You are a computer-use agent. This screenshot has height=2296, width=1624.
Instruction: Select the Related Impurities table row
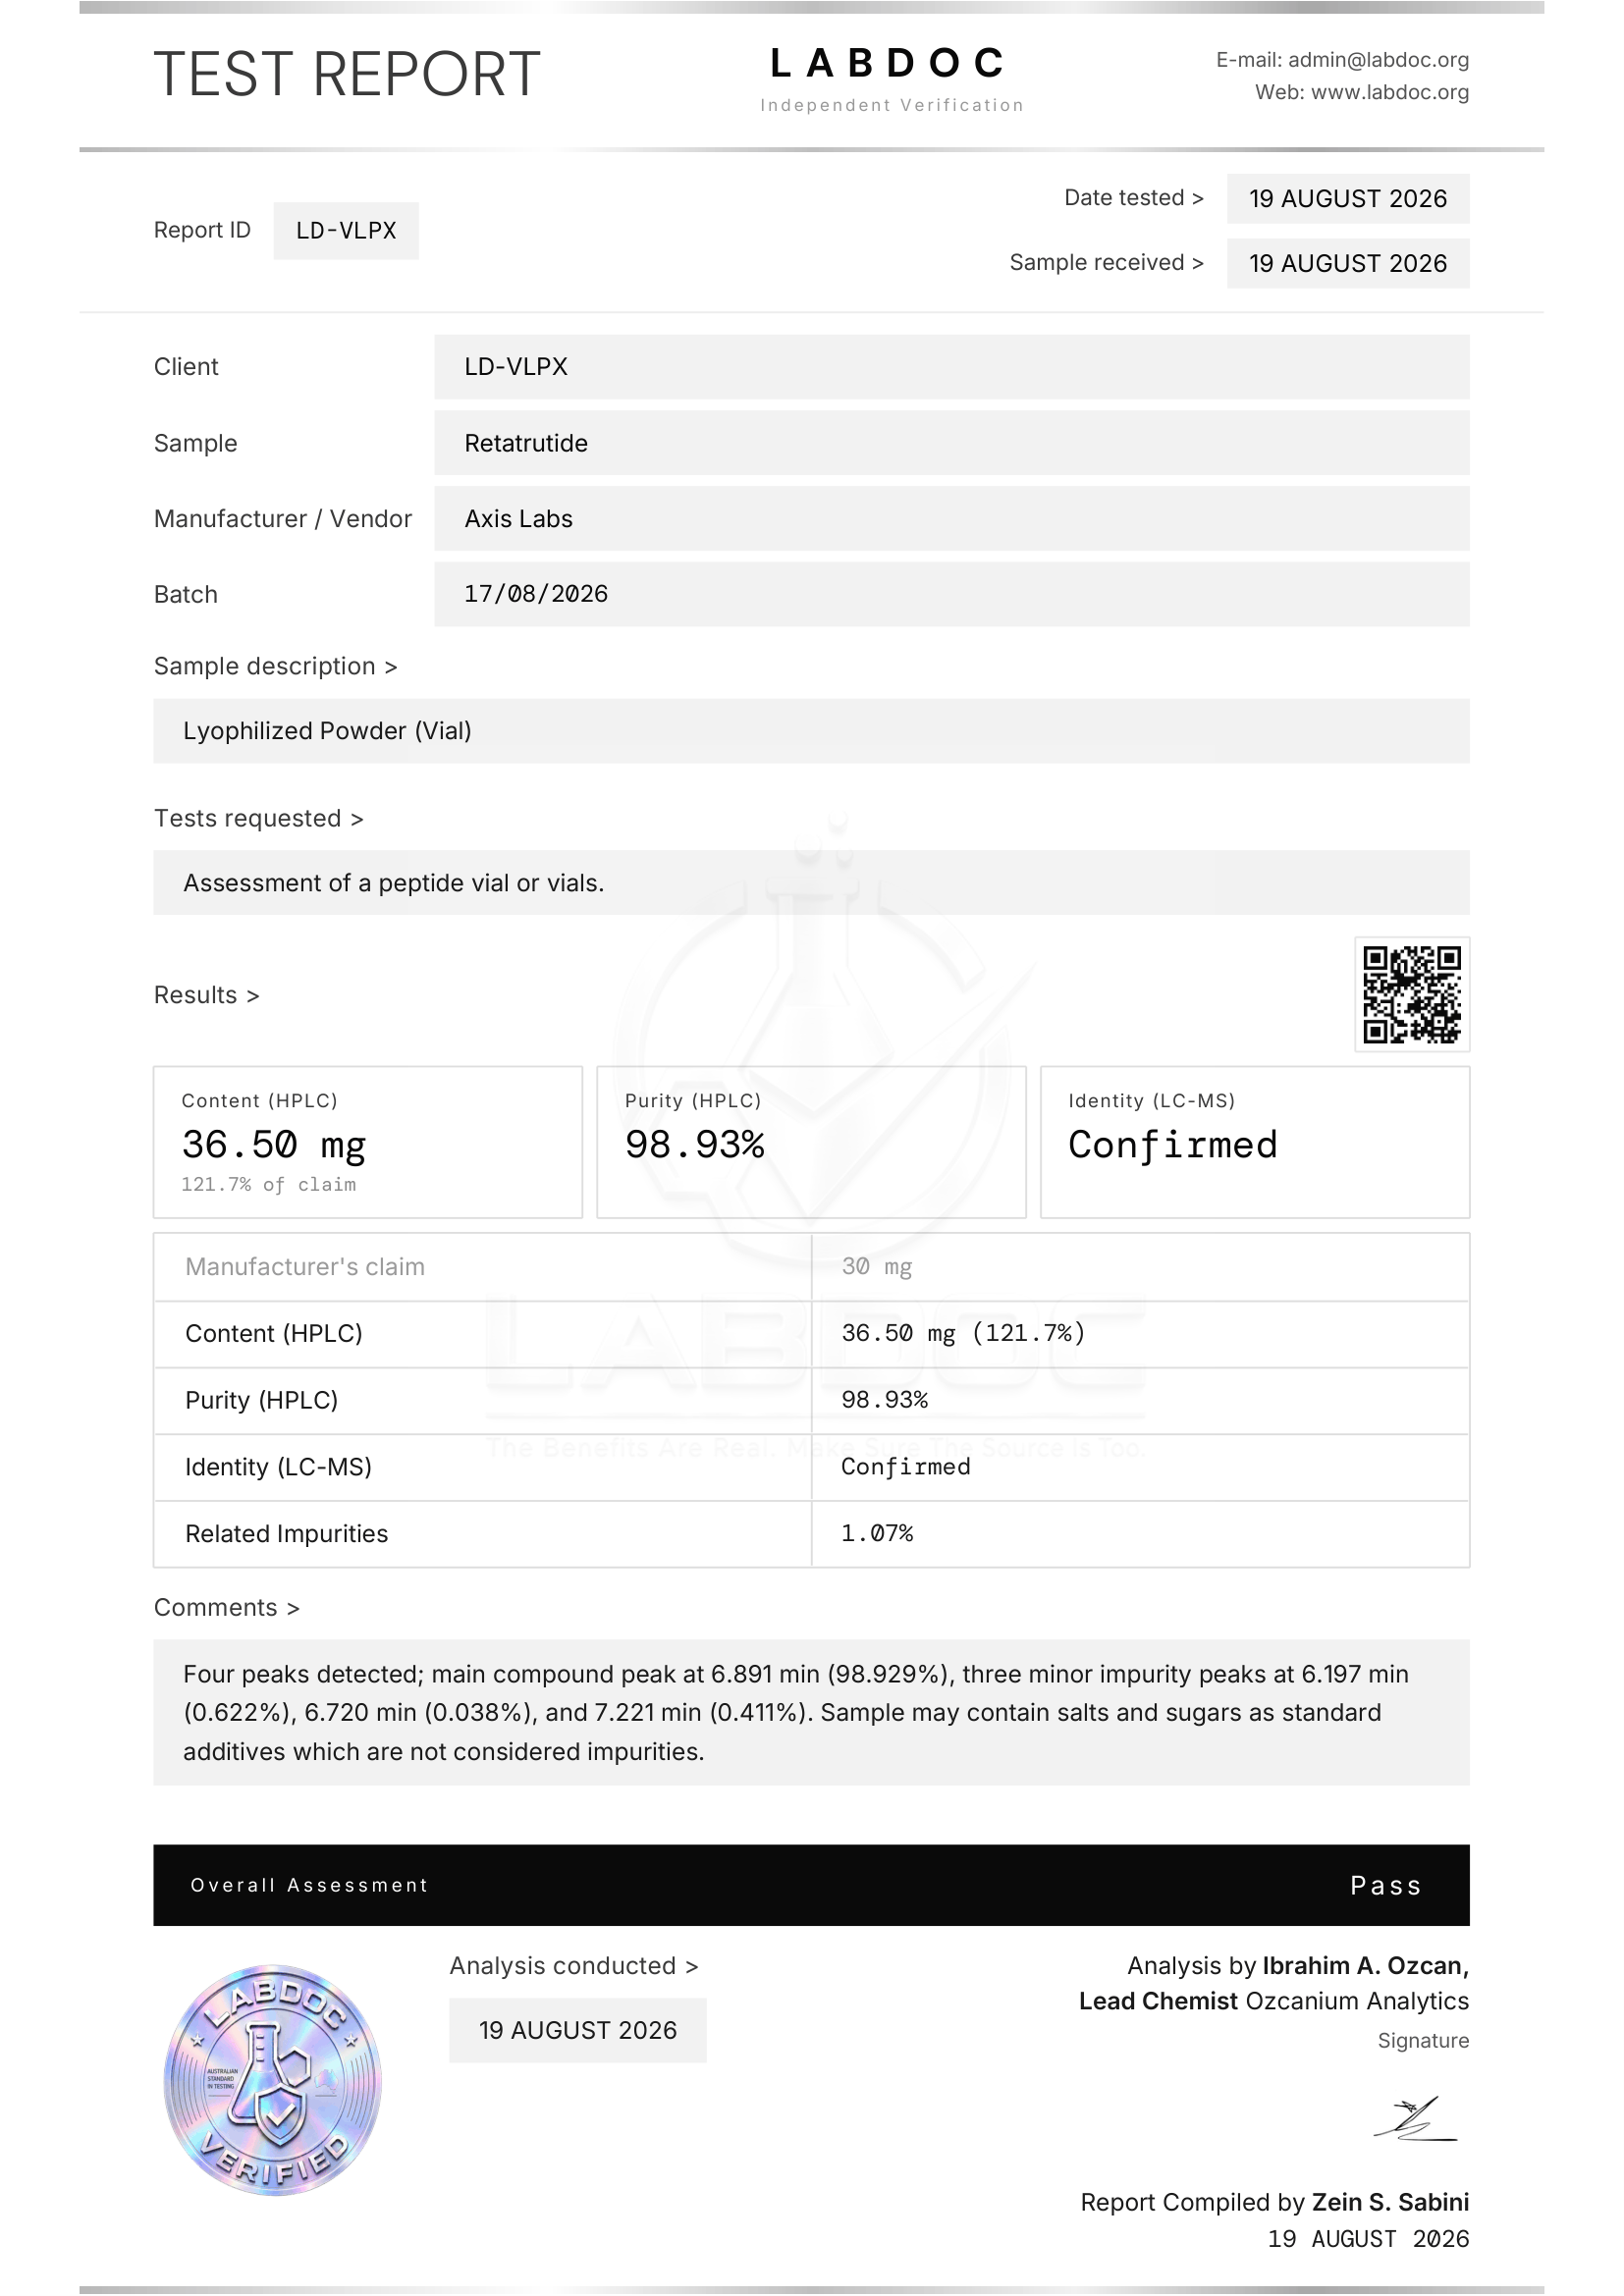pyautogui.click(x=811, y=1533)
